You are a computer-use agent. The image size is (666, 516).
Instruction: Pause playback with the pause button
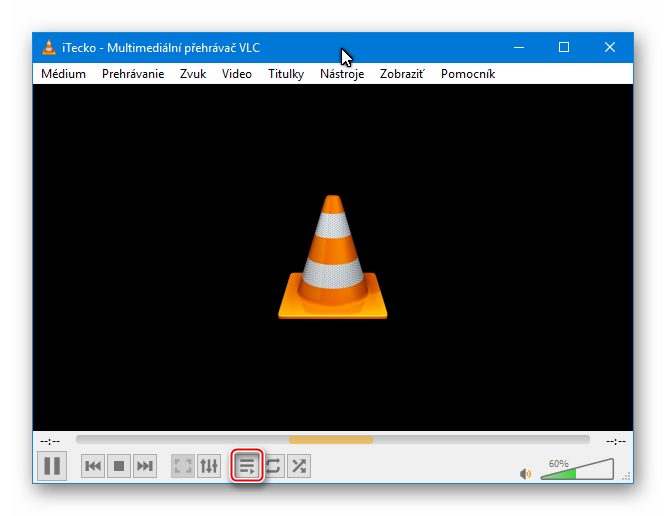[52, 466]
